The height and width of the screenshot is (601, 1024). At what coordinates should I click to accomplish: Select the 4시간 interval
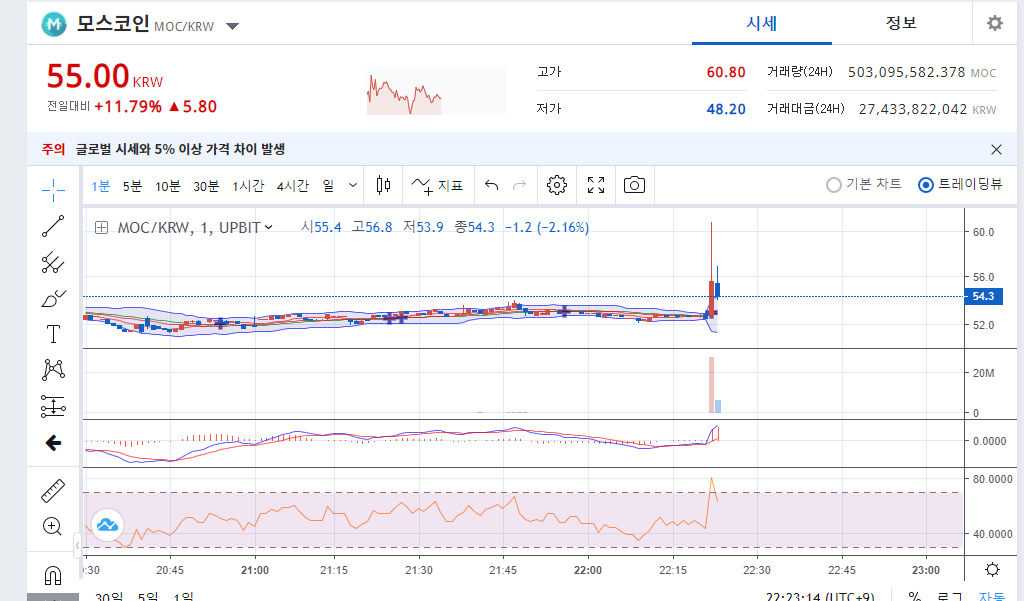292,186
